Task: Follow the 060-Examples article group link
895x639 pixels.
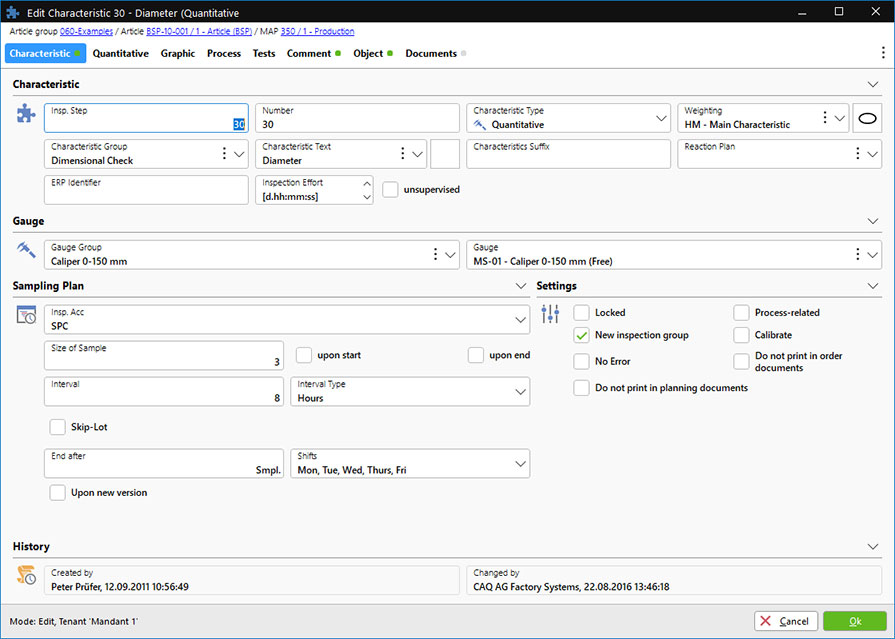Action: (84, 32)
